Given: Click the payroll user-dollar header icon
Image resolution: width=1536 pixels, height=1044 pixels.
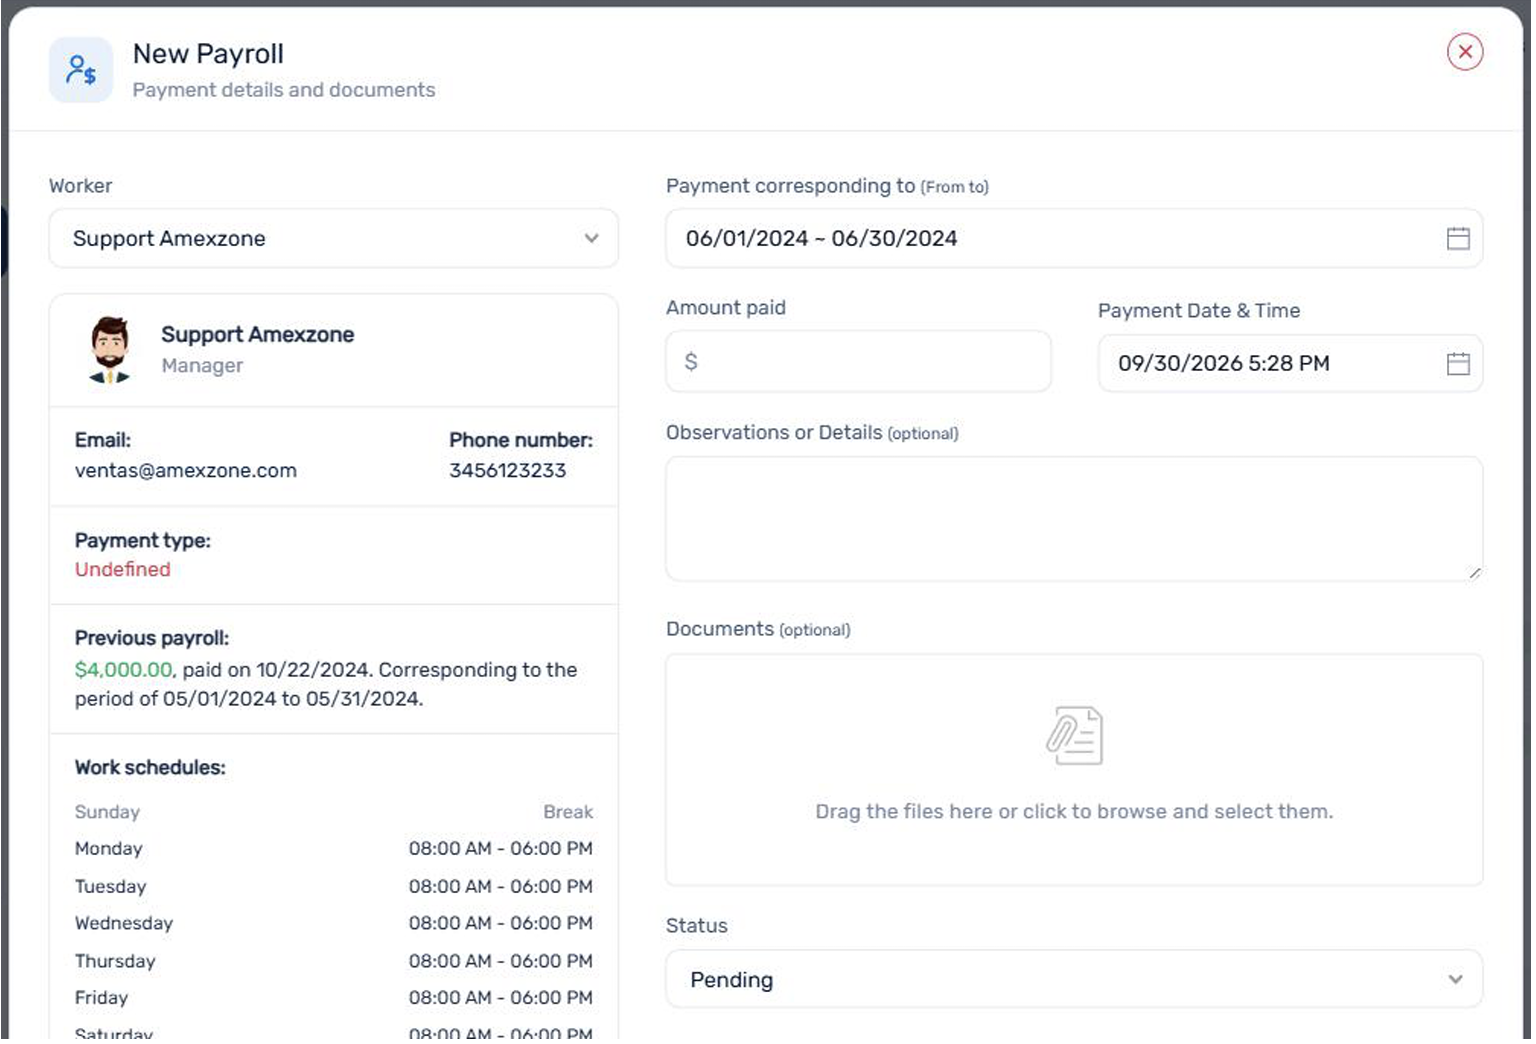Looking at the screenshot, I should click(x=81, y=70).
